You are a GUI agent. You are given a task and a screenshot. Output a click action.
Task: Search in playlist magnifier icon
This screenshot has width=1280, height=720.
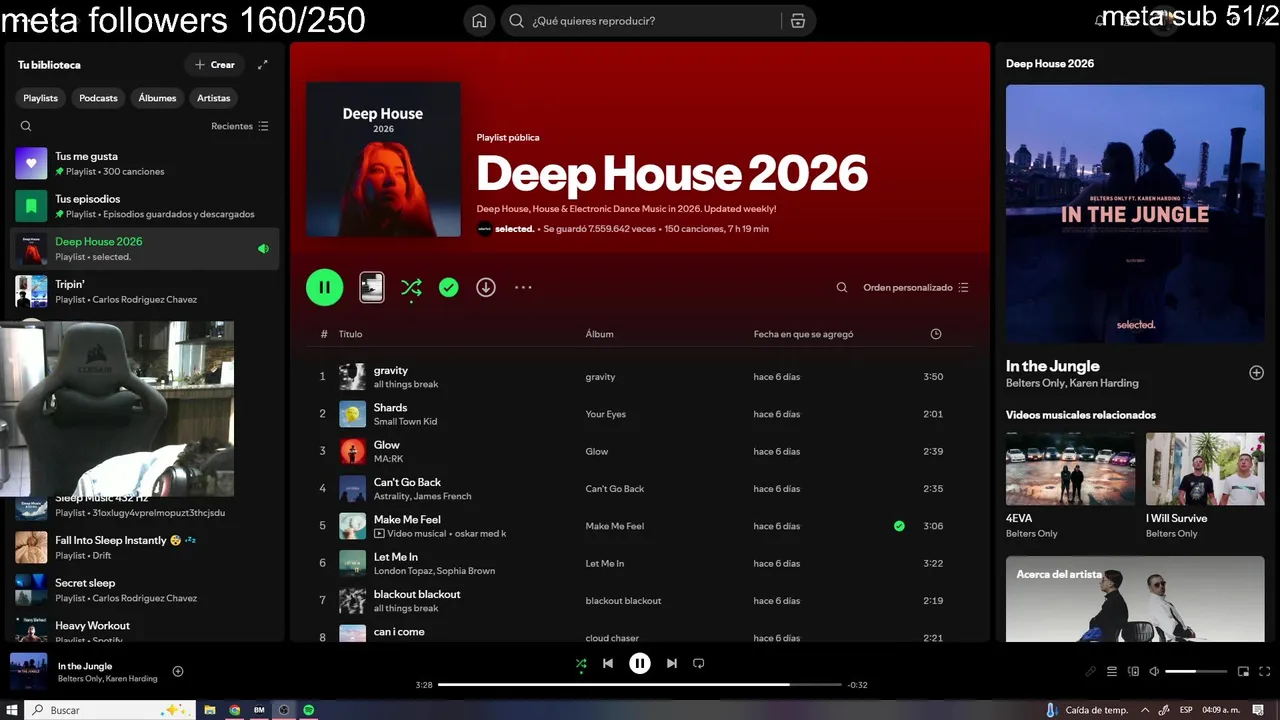click(842, 287)
